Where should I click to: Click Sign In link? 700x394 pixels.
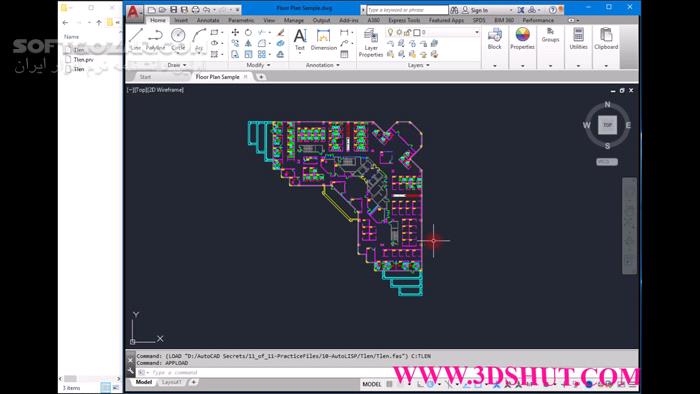point(479,10)
